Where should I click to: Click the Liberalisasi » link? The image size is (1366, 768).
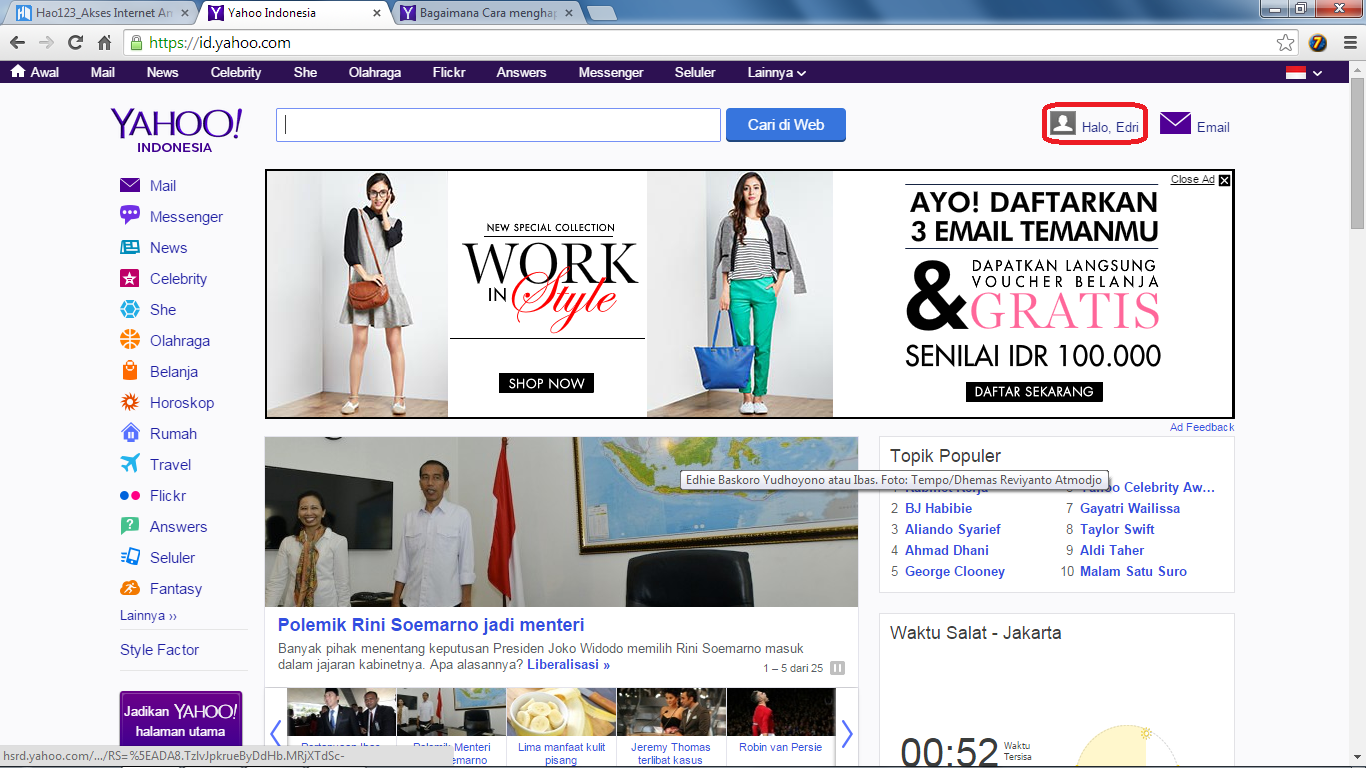[569, 664]
